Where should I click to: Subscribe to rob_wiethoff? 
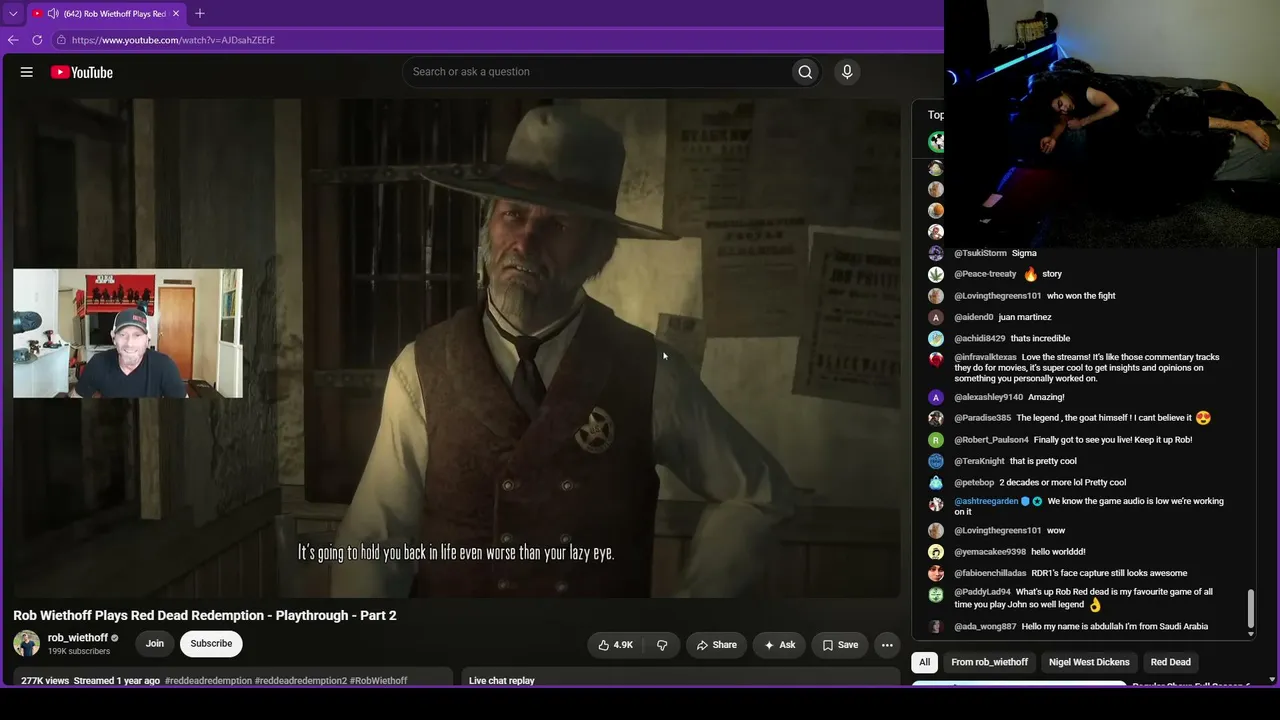click(211, 643)
